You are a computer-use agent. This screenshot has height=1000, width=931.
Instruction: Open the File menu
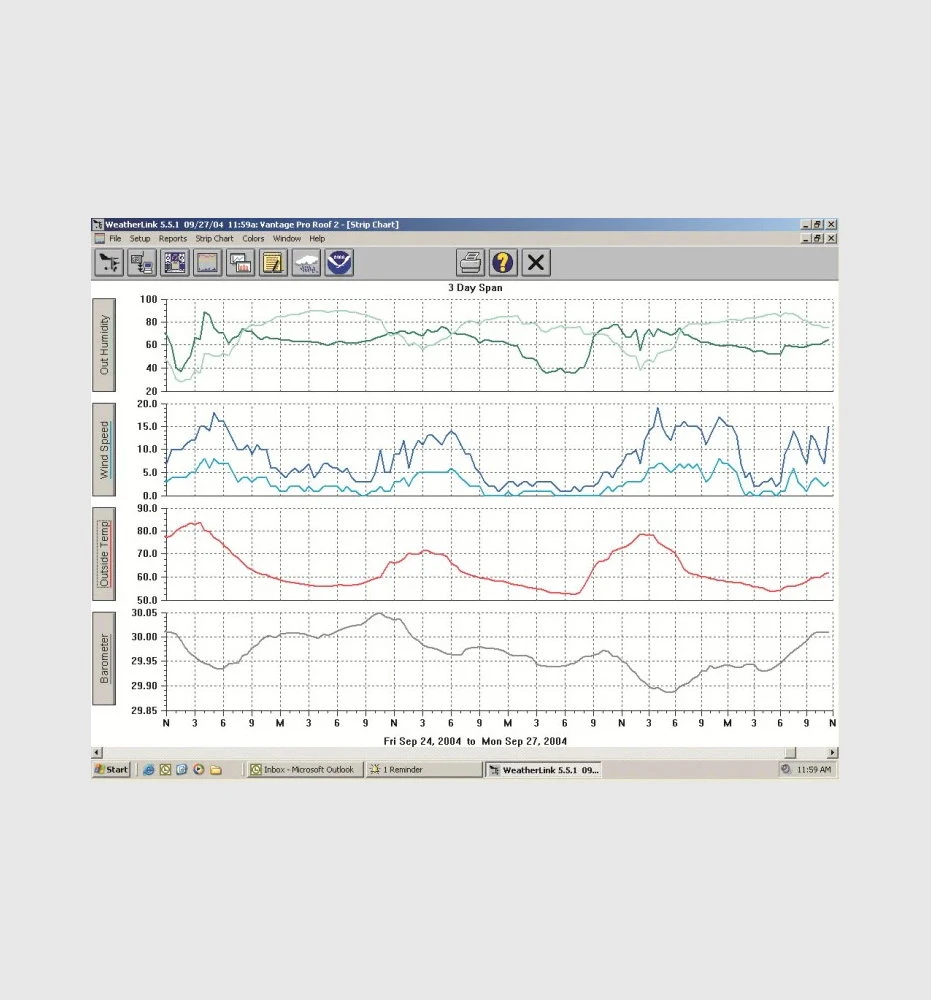click(116, 239)
